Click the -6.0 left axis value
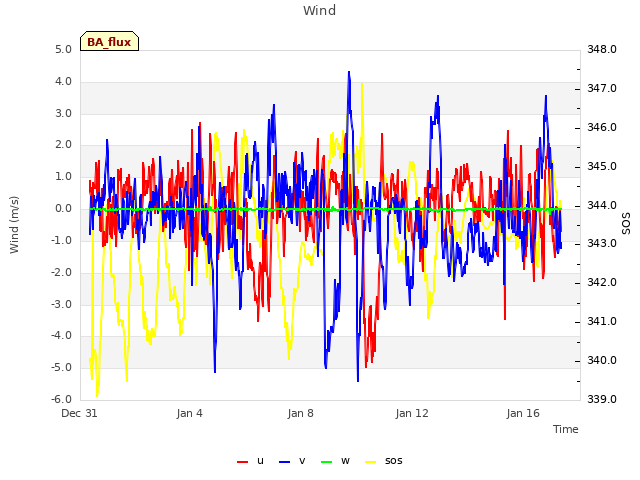Screen dimensions: 640x480 coord(61,399)
